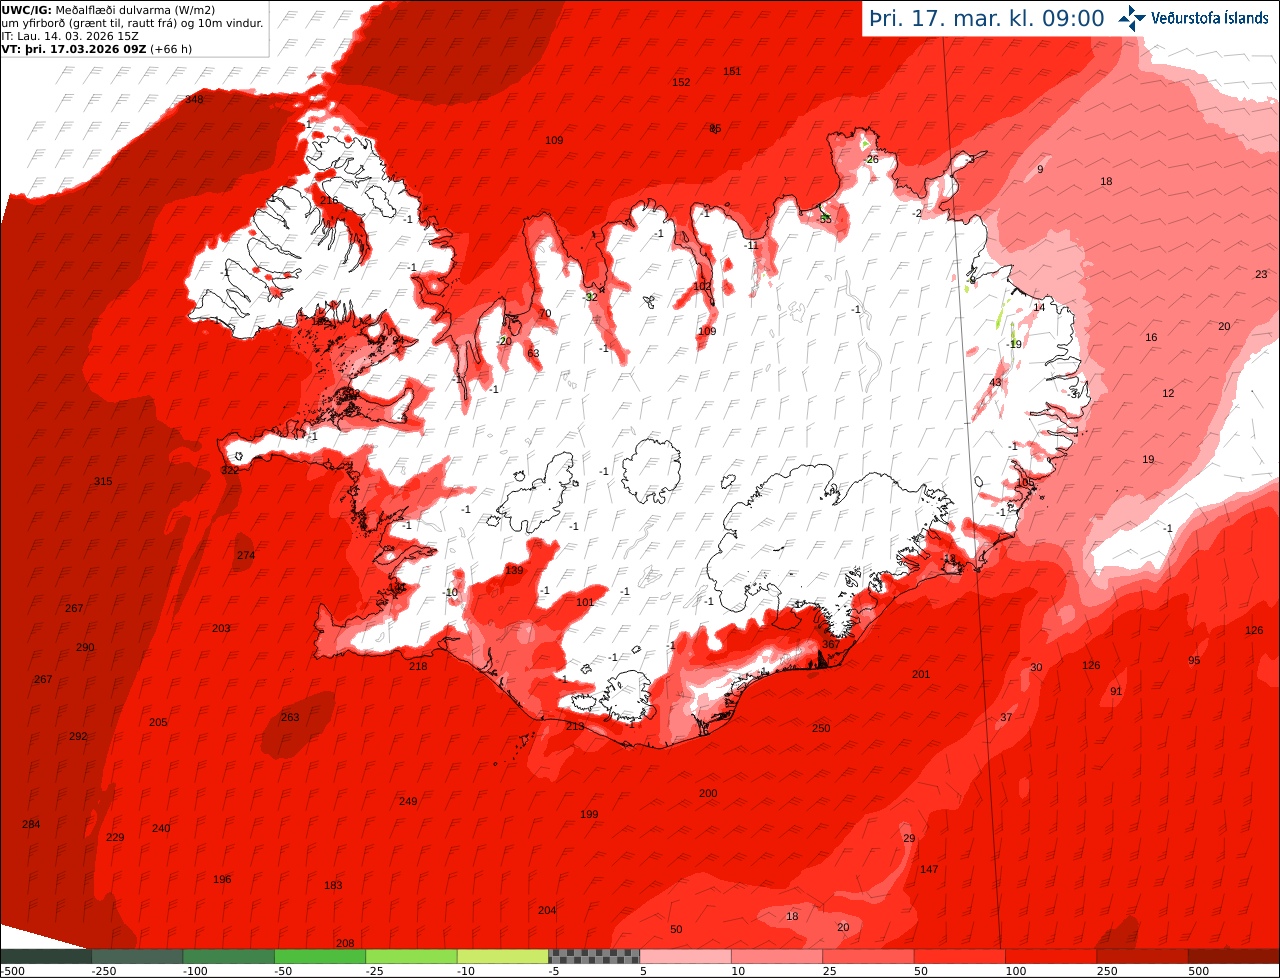Click the 216 value in the Westfjords
This screenshot has height=978, width=1280.
(329, 200)
